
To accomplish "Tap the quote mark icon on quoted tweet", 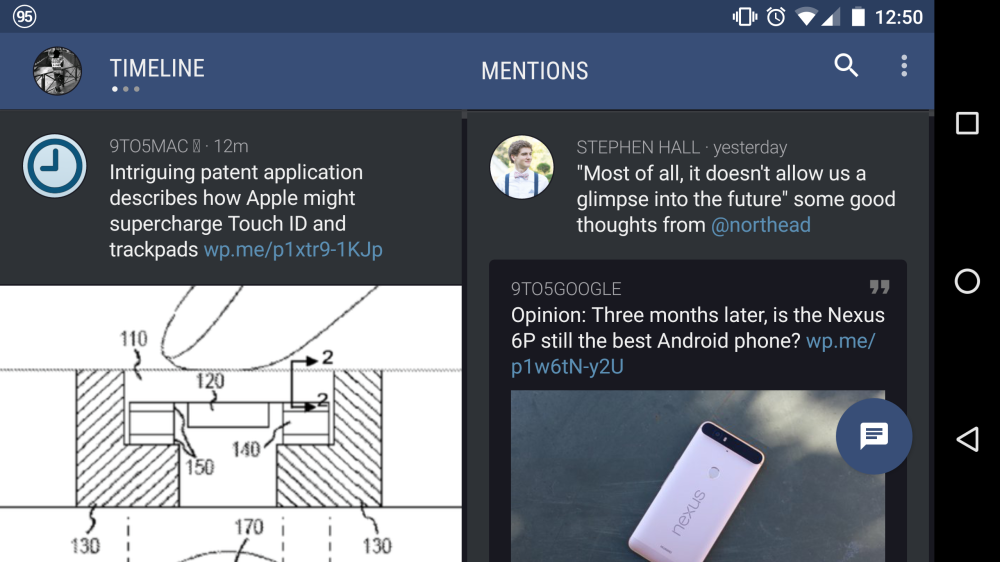I will click(879, 288).
